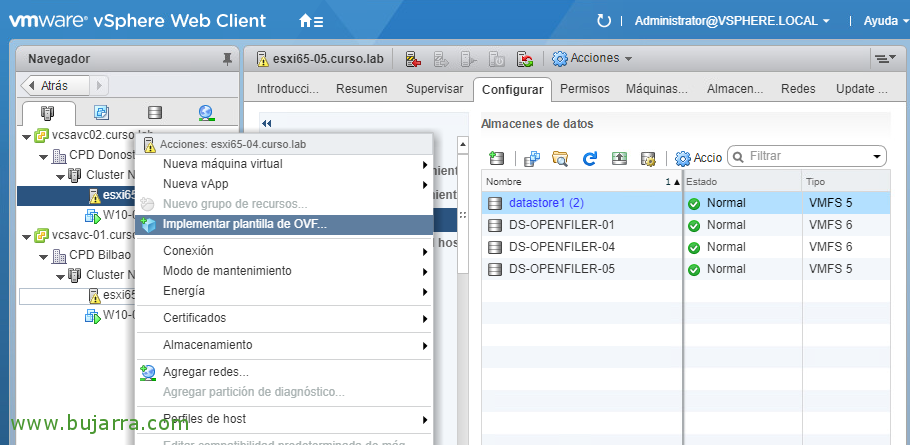Click the disconnect host toolbar icon

click(413, 59)
